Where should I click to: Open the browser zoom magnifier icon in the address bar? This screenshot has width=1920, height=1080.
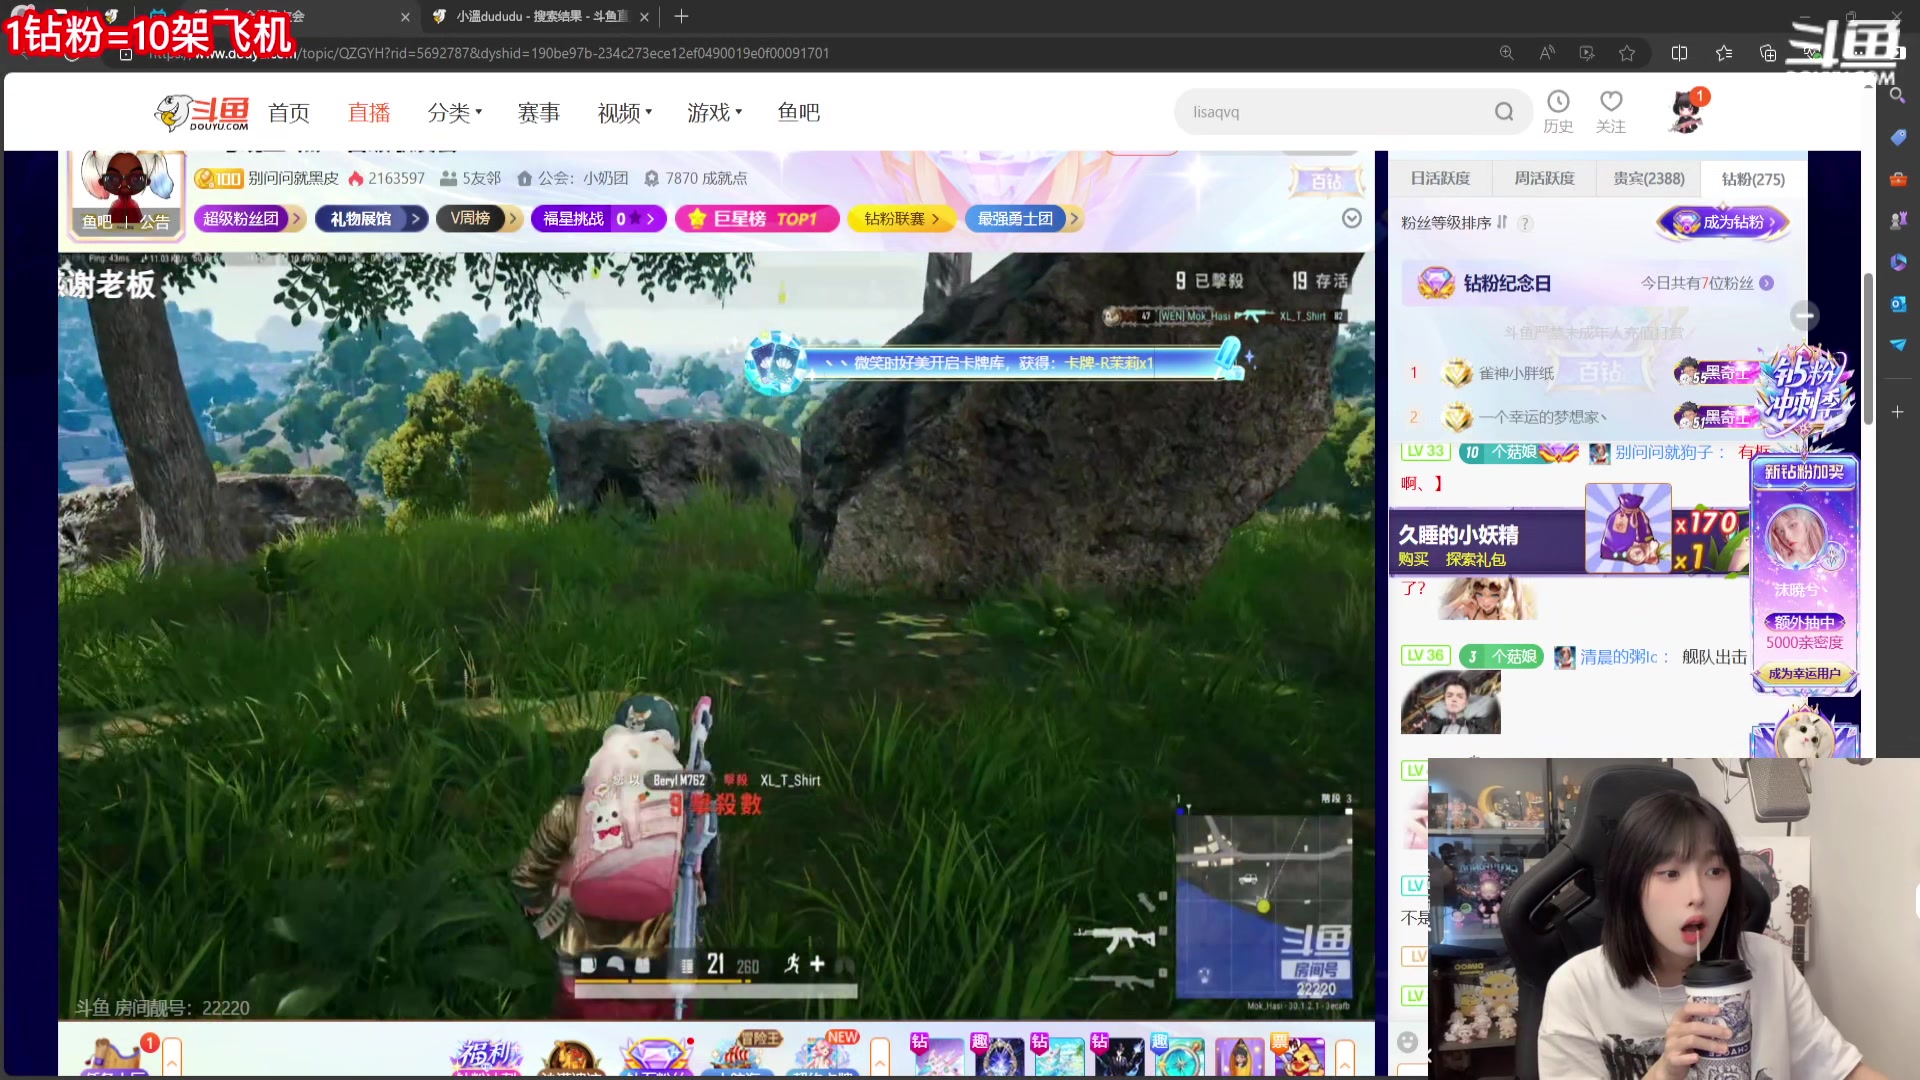tap(1506, 53)
